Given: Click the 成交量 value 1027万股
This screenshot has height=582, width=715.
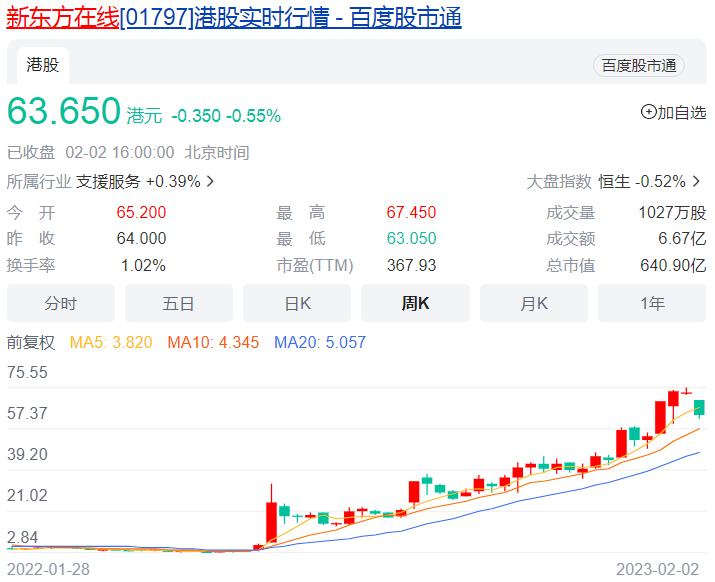Looking at the screenshot, I should click(x=672, y=213).
